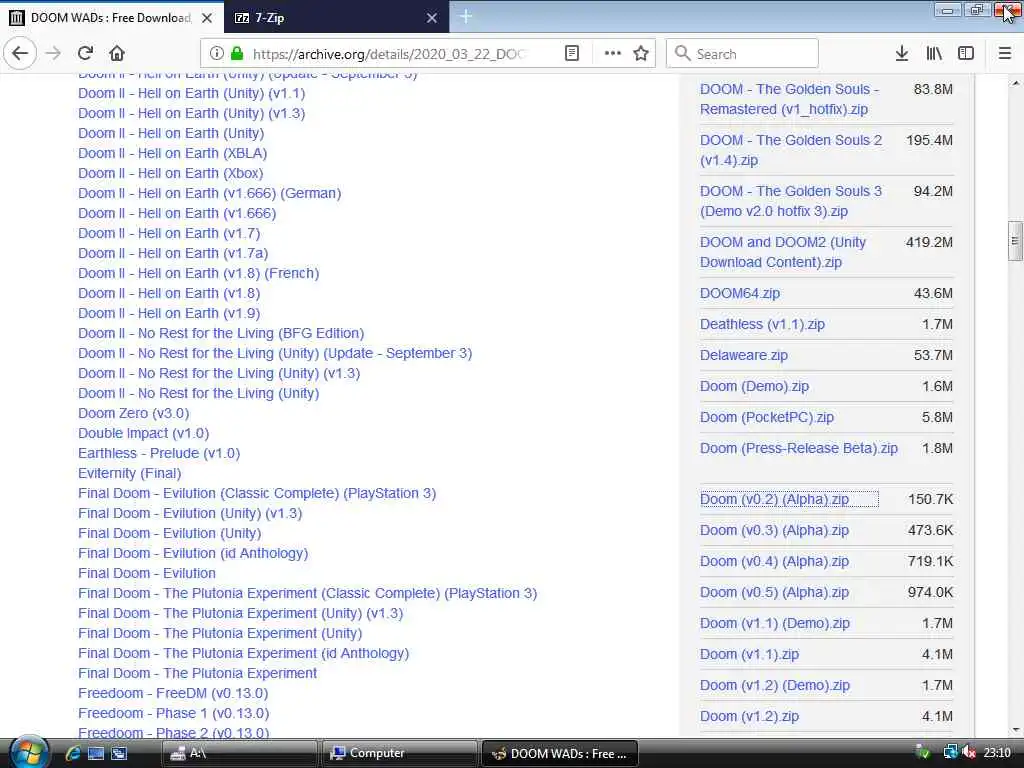1024x768 pixels.
Task: Open the Library bookshelf icon
Action: click(x=934, y=54)
